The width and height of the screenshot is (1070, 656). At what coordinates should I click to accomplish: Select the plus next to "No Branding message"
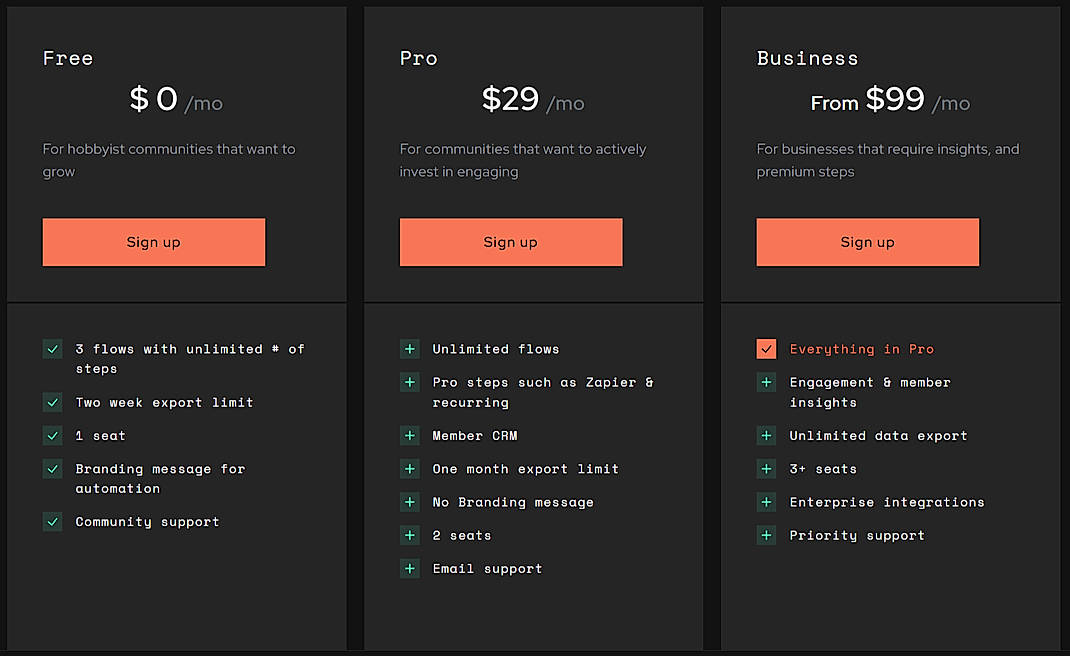pos(409,502)
